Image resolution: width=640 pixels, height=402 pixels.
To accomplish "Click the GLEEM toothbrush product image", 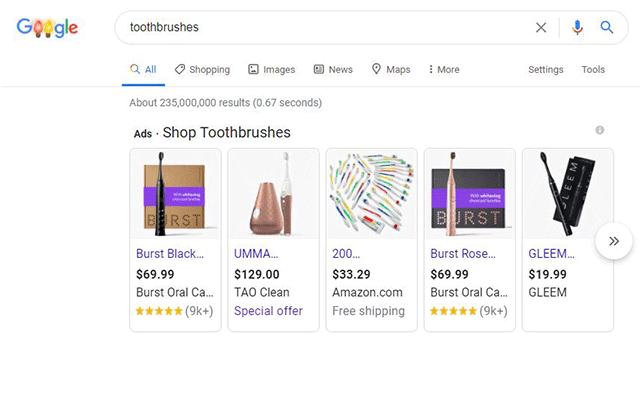I will 567,194.
